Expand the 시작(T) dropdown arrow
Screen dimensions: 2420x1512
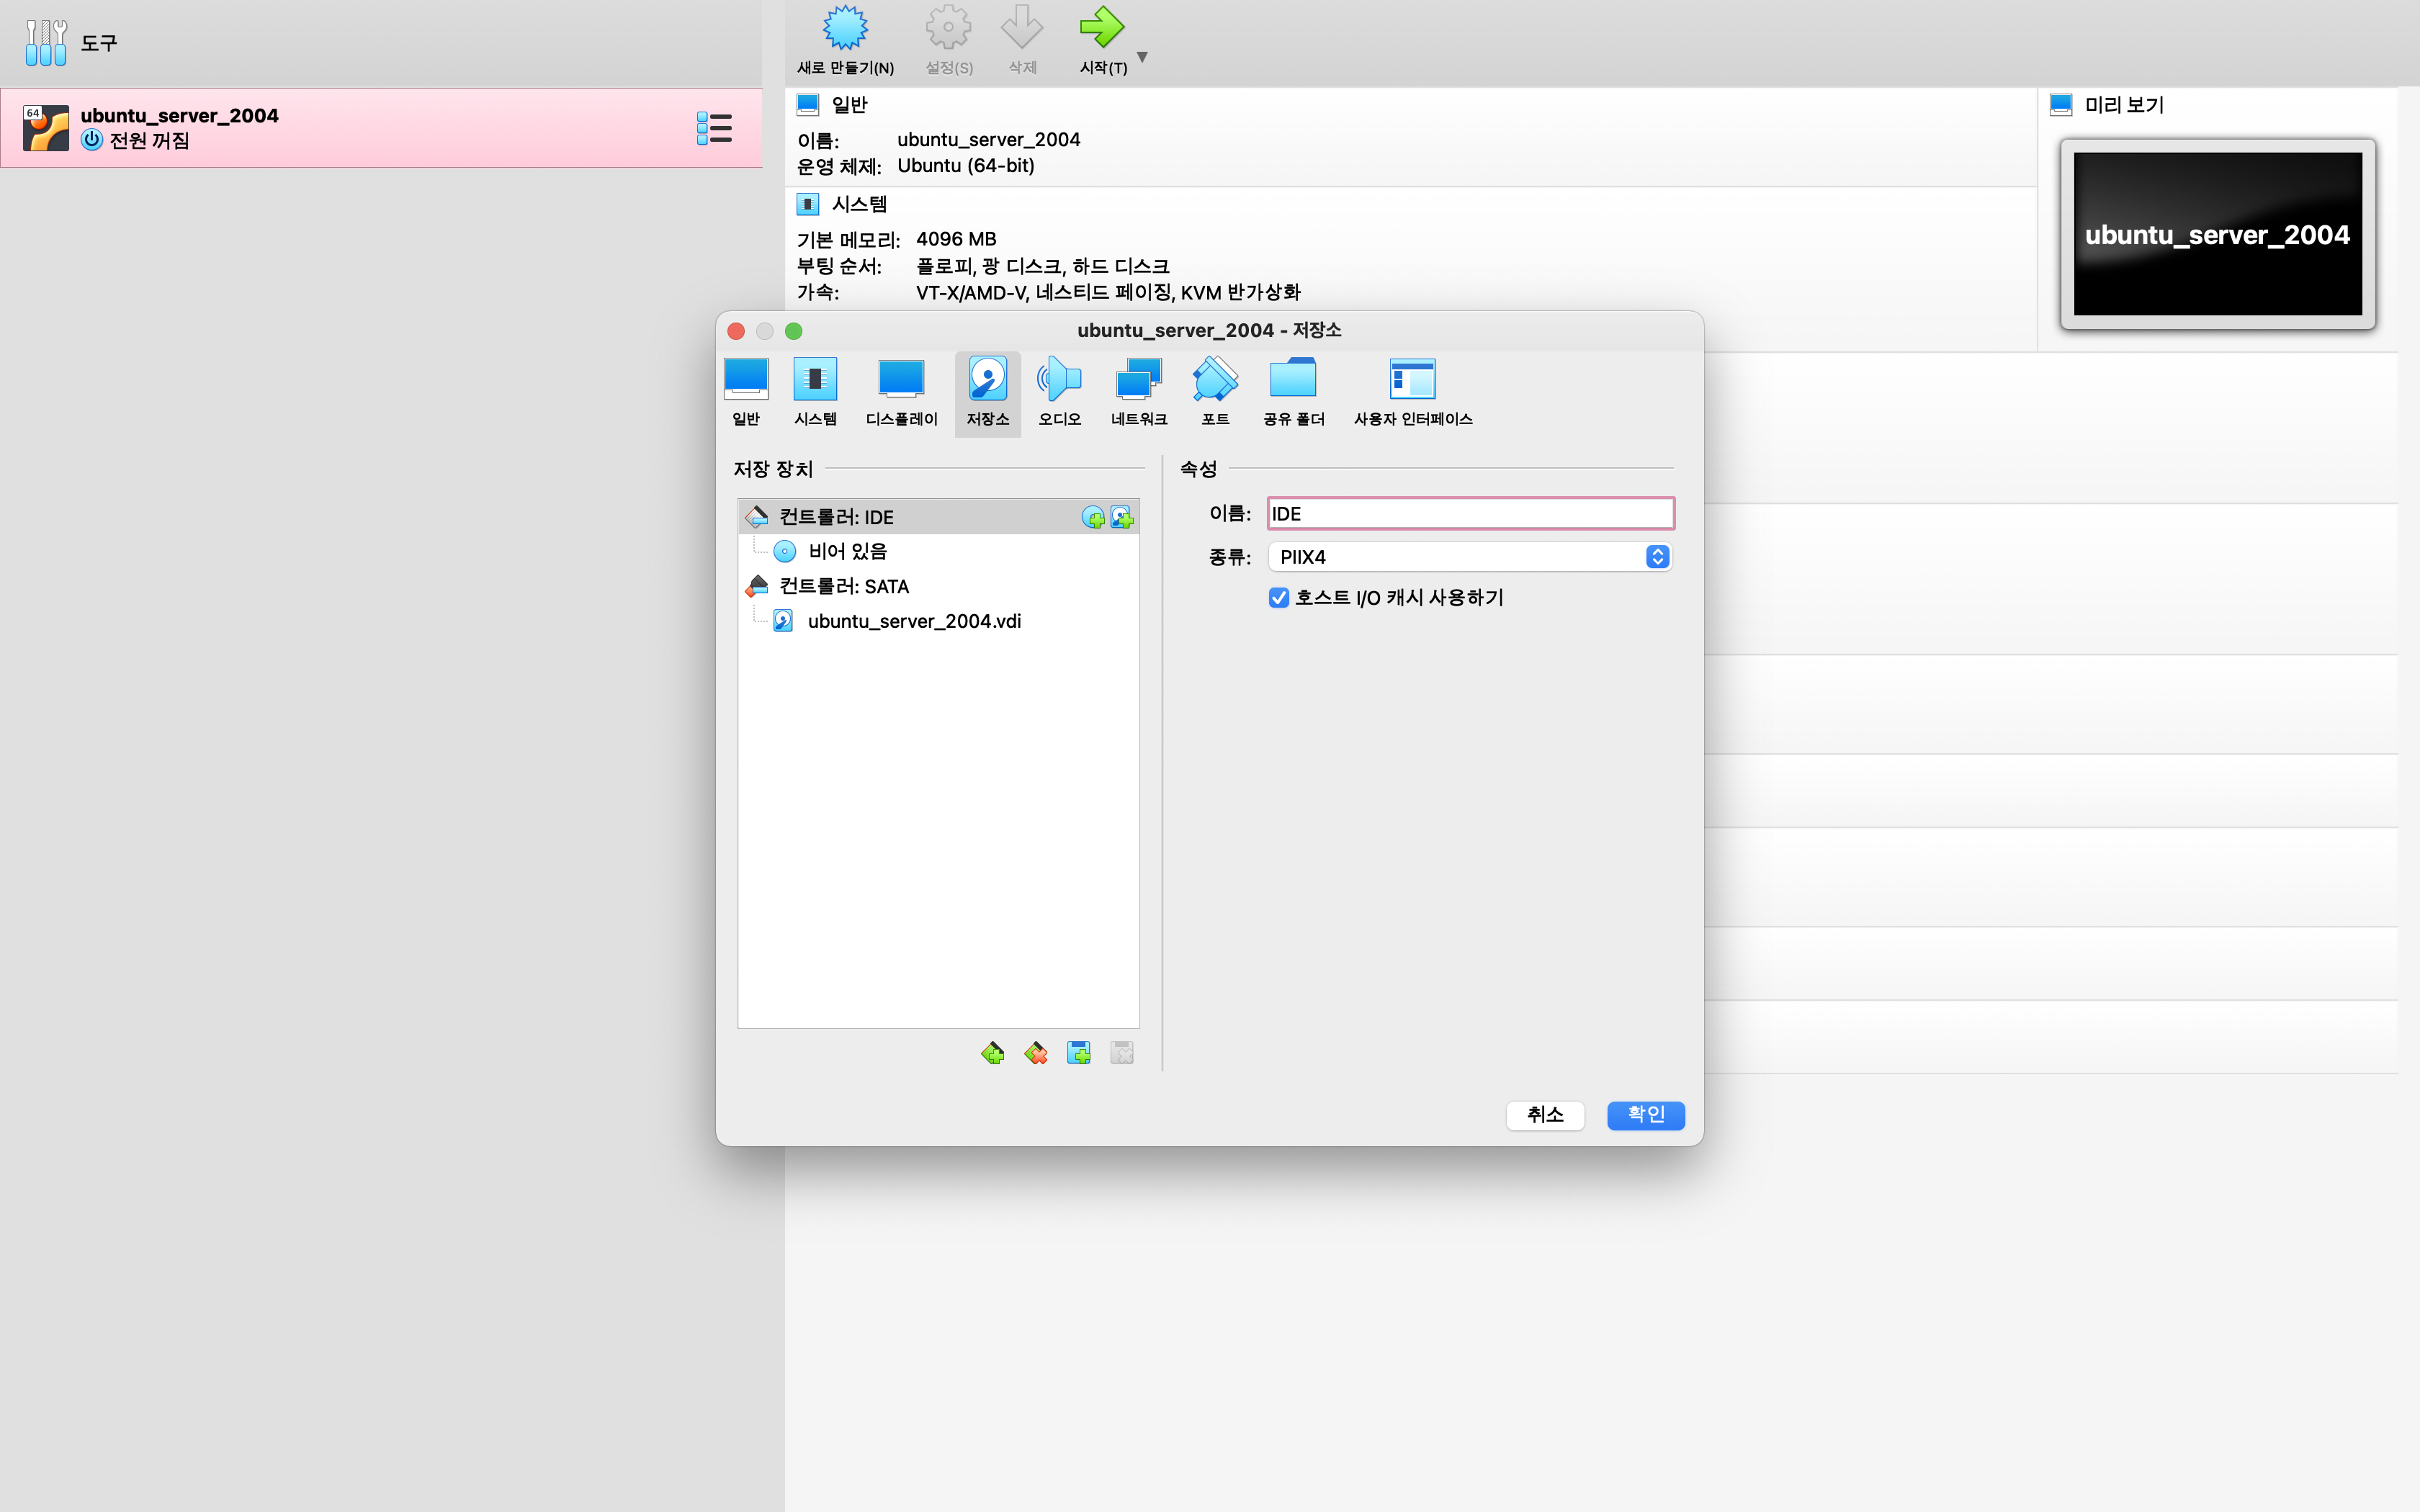[1142, 57]
